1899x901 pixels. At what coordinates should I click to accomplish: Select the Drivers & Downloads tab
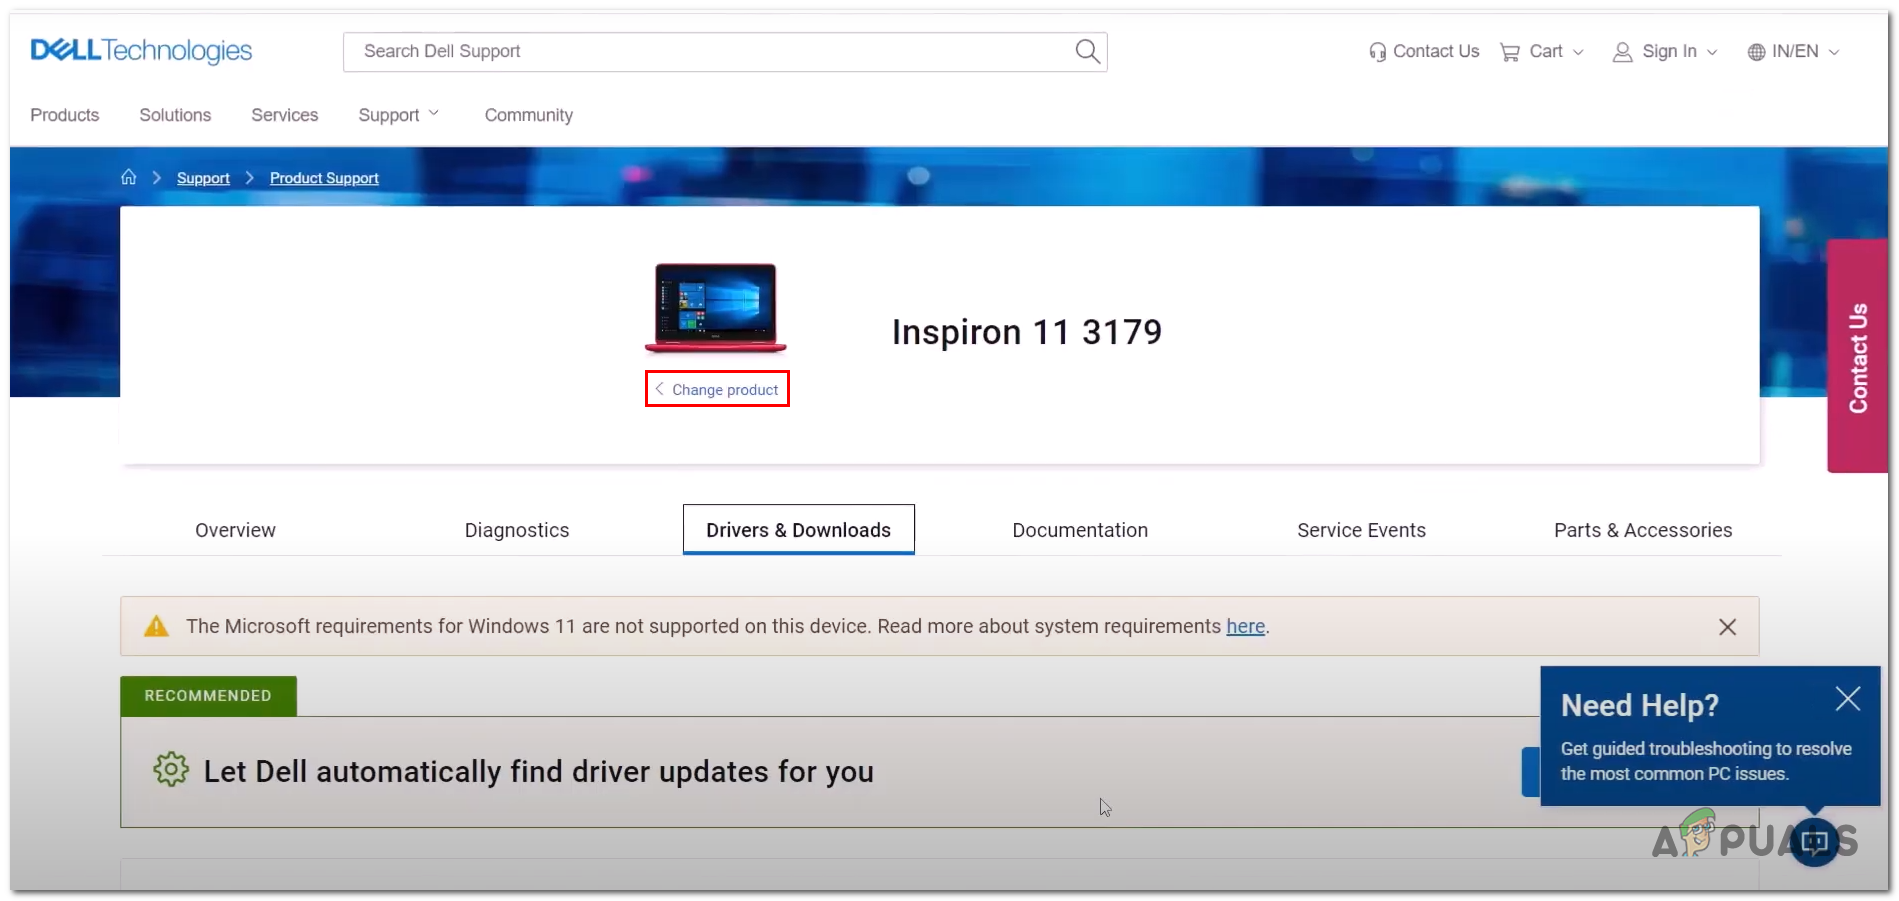[799, 530]
